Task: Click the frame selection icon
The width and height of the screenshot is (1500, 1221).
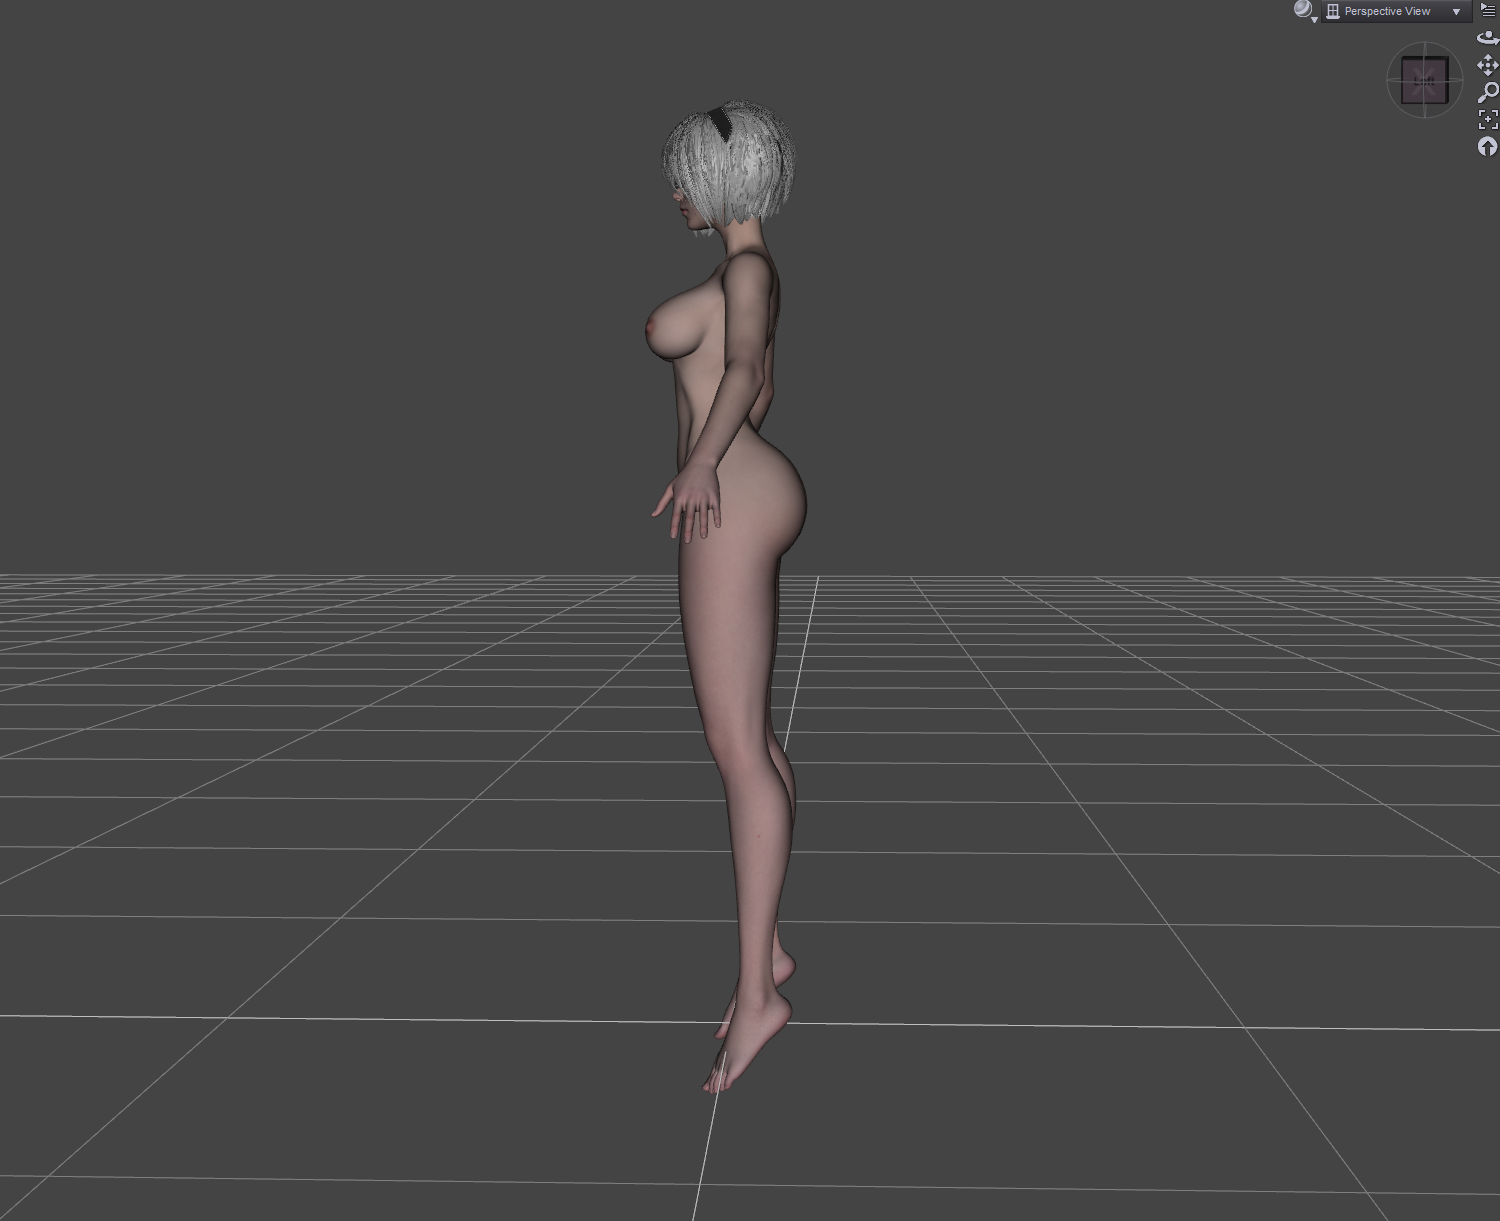Action: click(x=1488, y=120)
